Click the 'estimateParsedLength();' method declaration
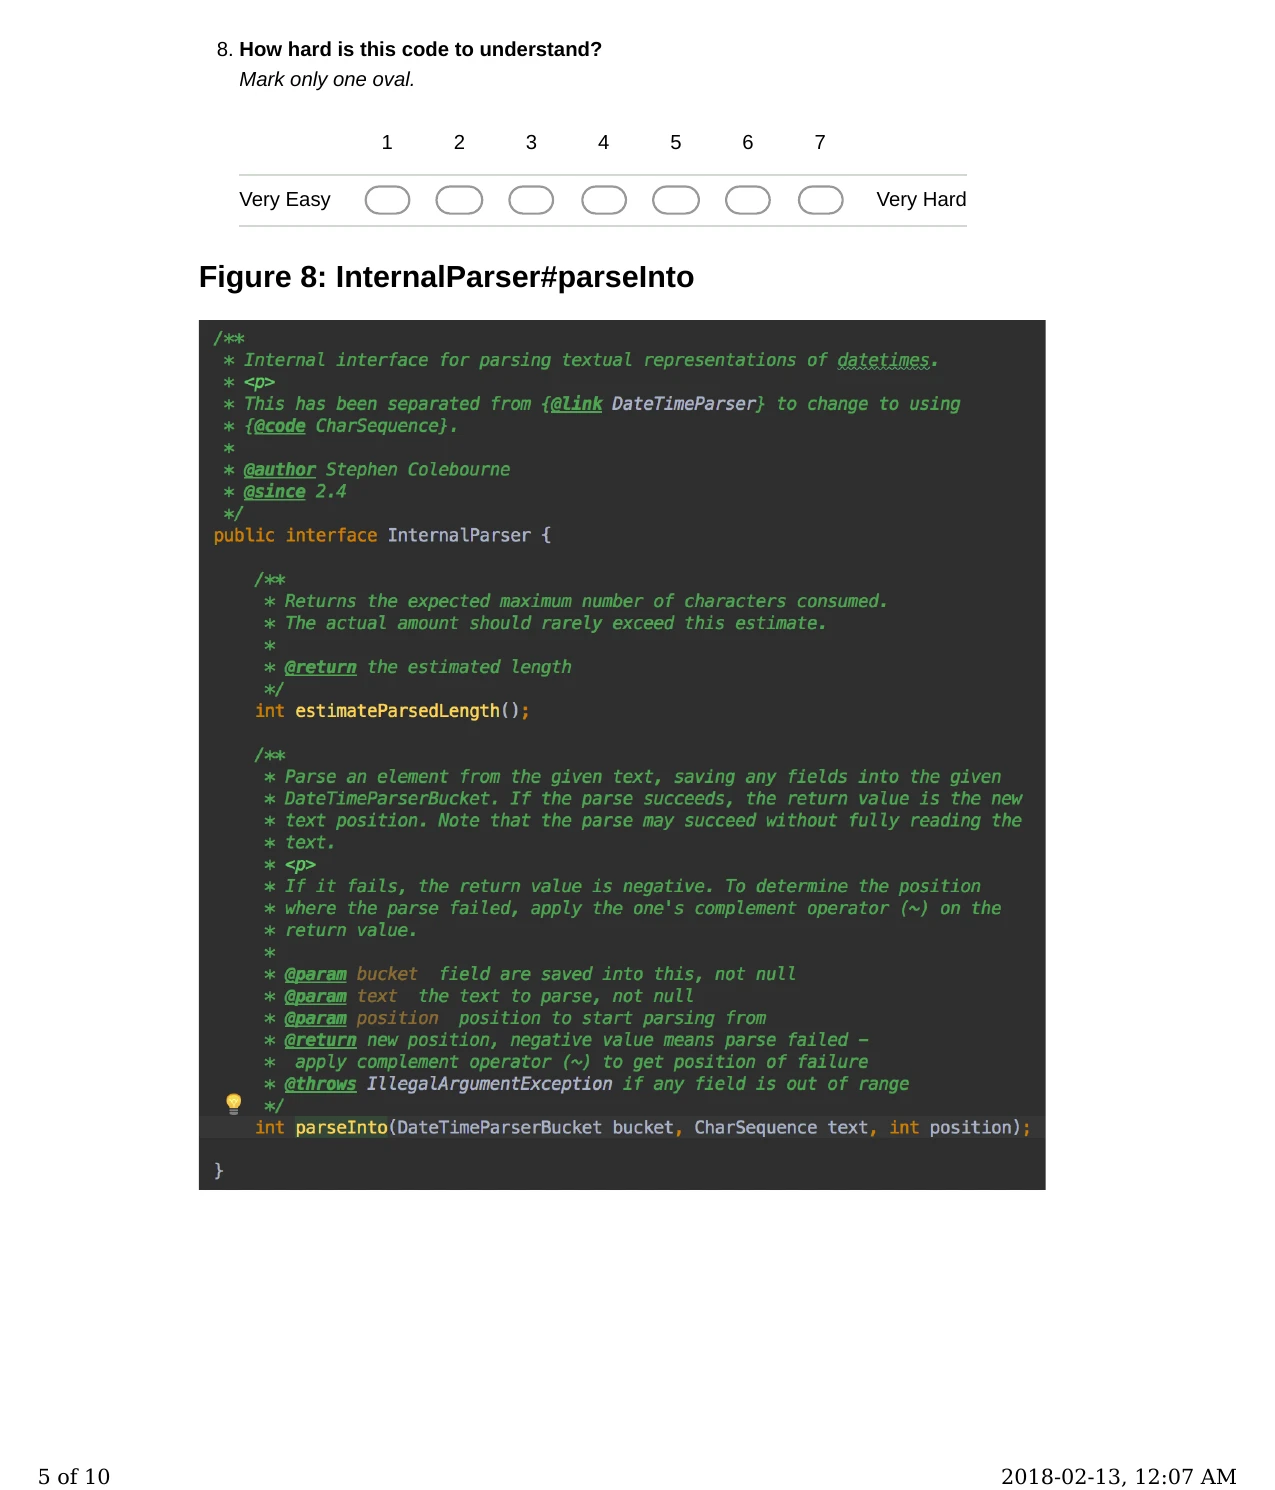This screenshot has width=1275, height=1490. (x=412, y=710)
